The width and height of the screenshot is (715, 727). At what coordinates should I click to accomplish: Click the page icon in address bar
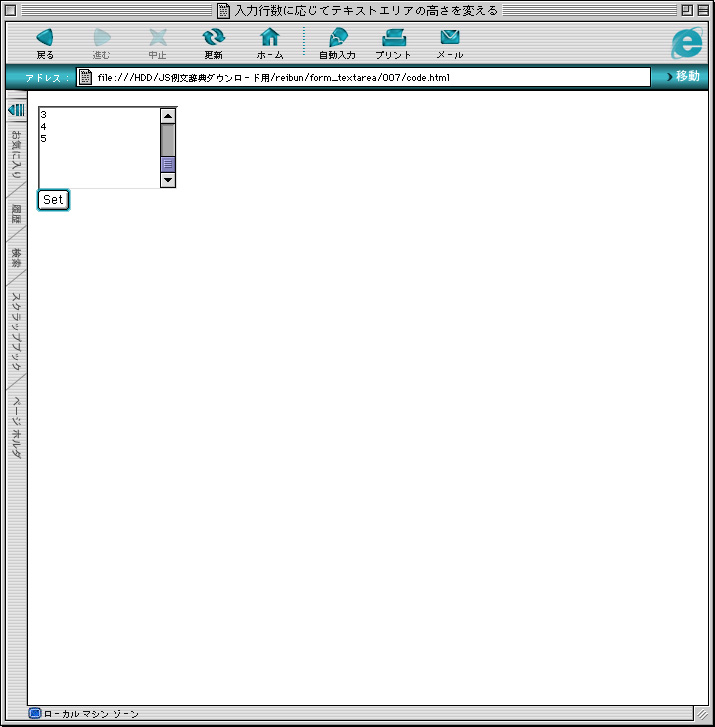tap(85, 77)
